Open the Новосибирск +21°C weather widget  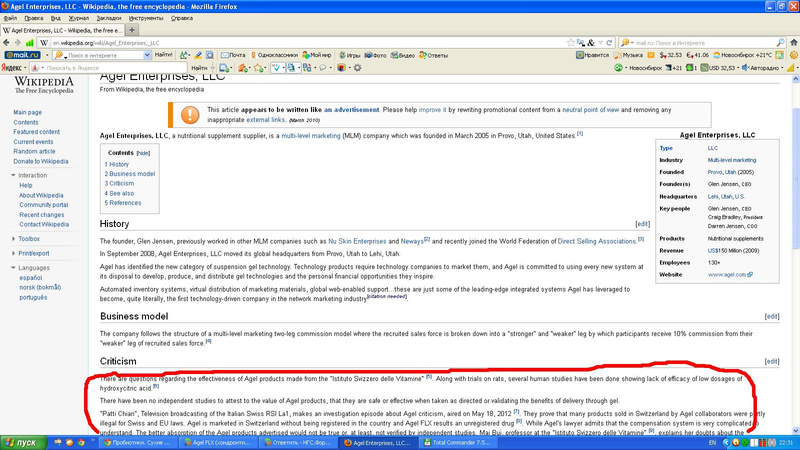tap(742, 55)
